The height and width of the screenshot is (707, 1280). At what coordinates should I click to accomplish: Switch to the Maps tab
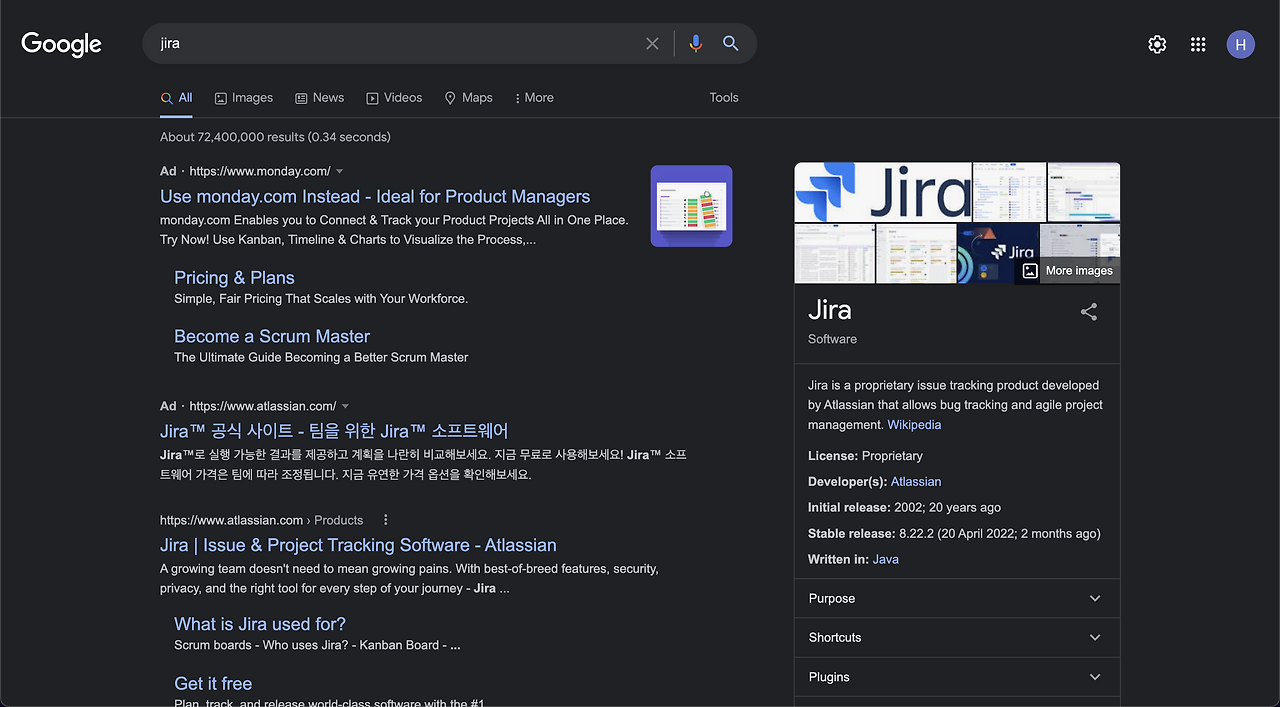[469, 98]
